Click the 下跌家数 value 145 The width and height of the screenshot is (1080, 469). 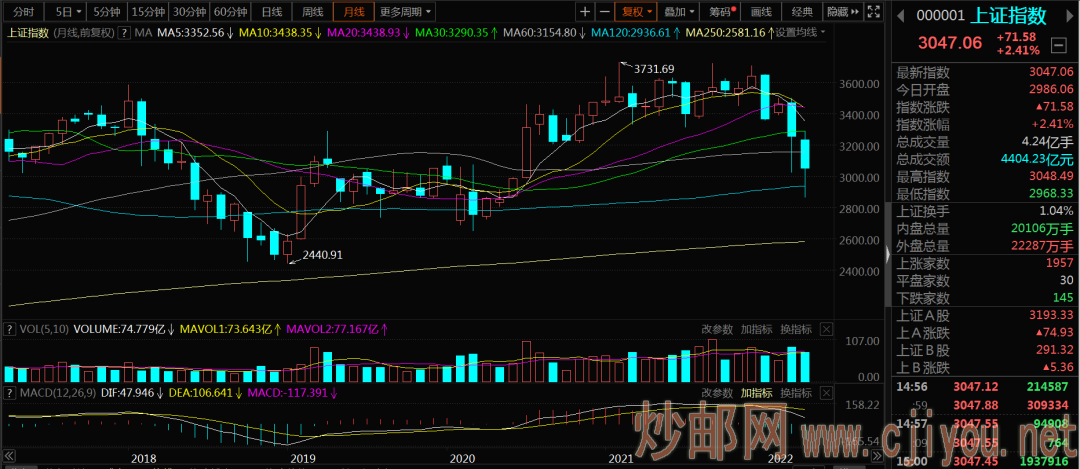pos(1063,298)
